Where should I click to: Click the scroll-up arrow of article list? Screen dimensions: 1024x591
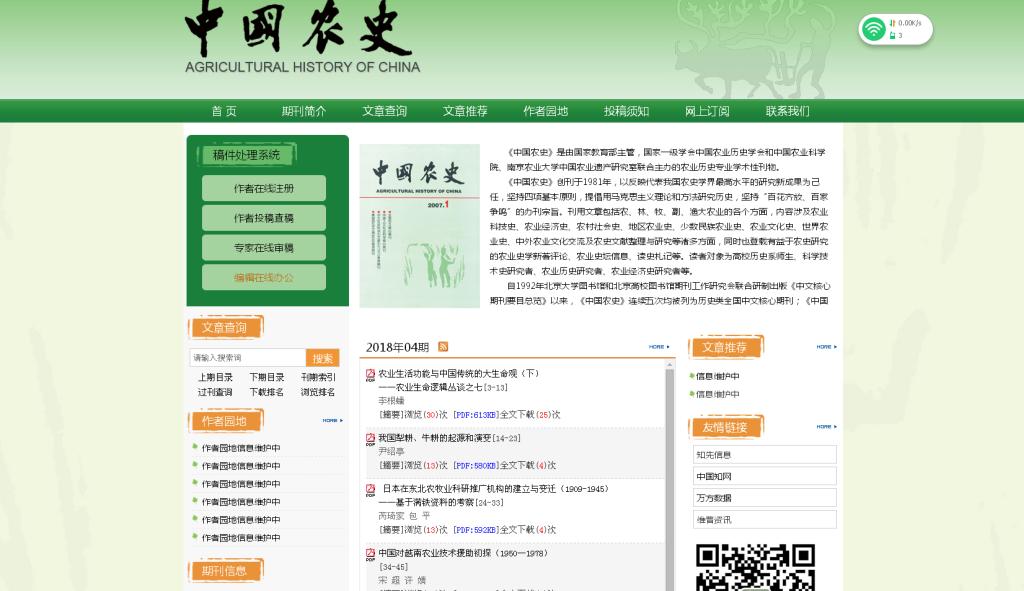(x=669, y=365)
